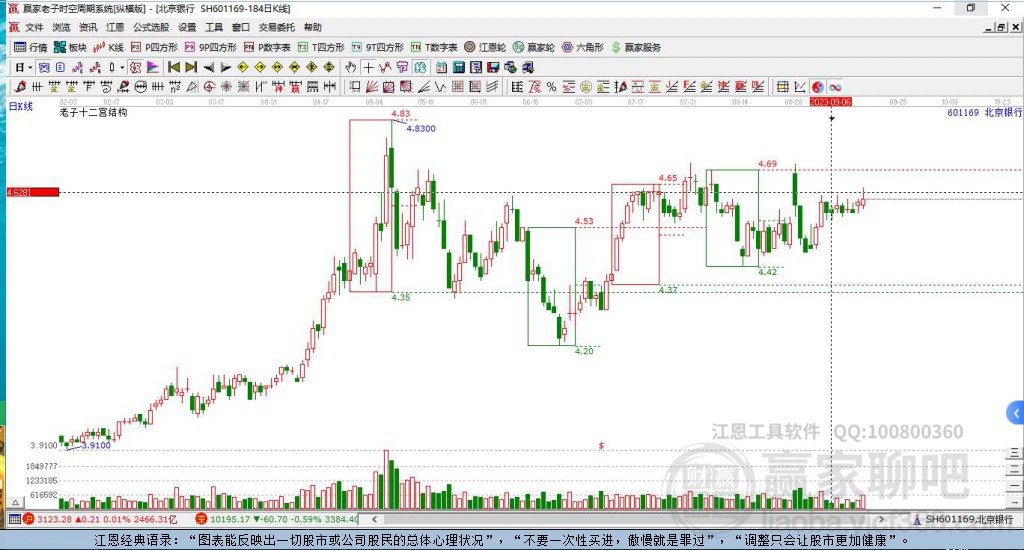Select the hand pan tool
The image size is (1024, 550).
351,67
